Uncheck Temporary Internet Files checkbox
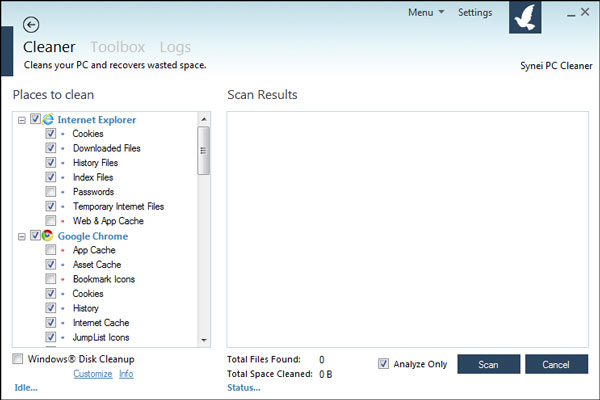 tap(51, 206)
